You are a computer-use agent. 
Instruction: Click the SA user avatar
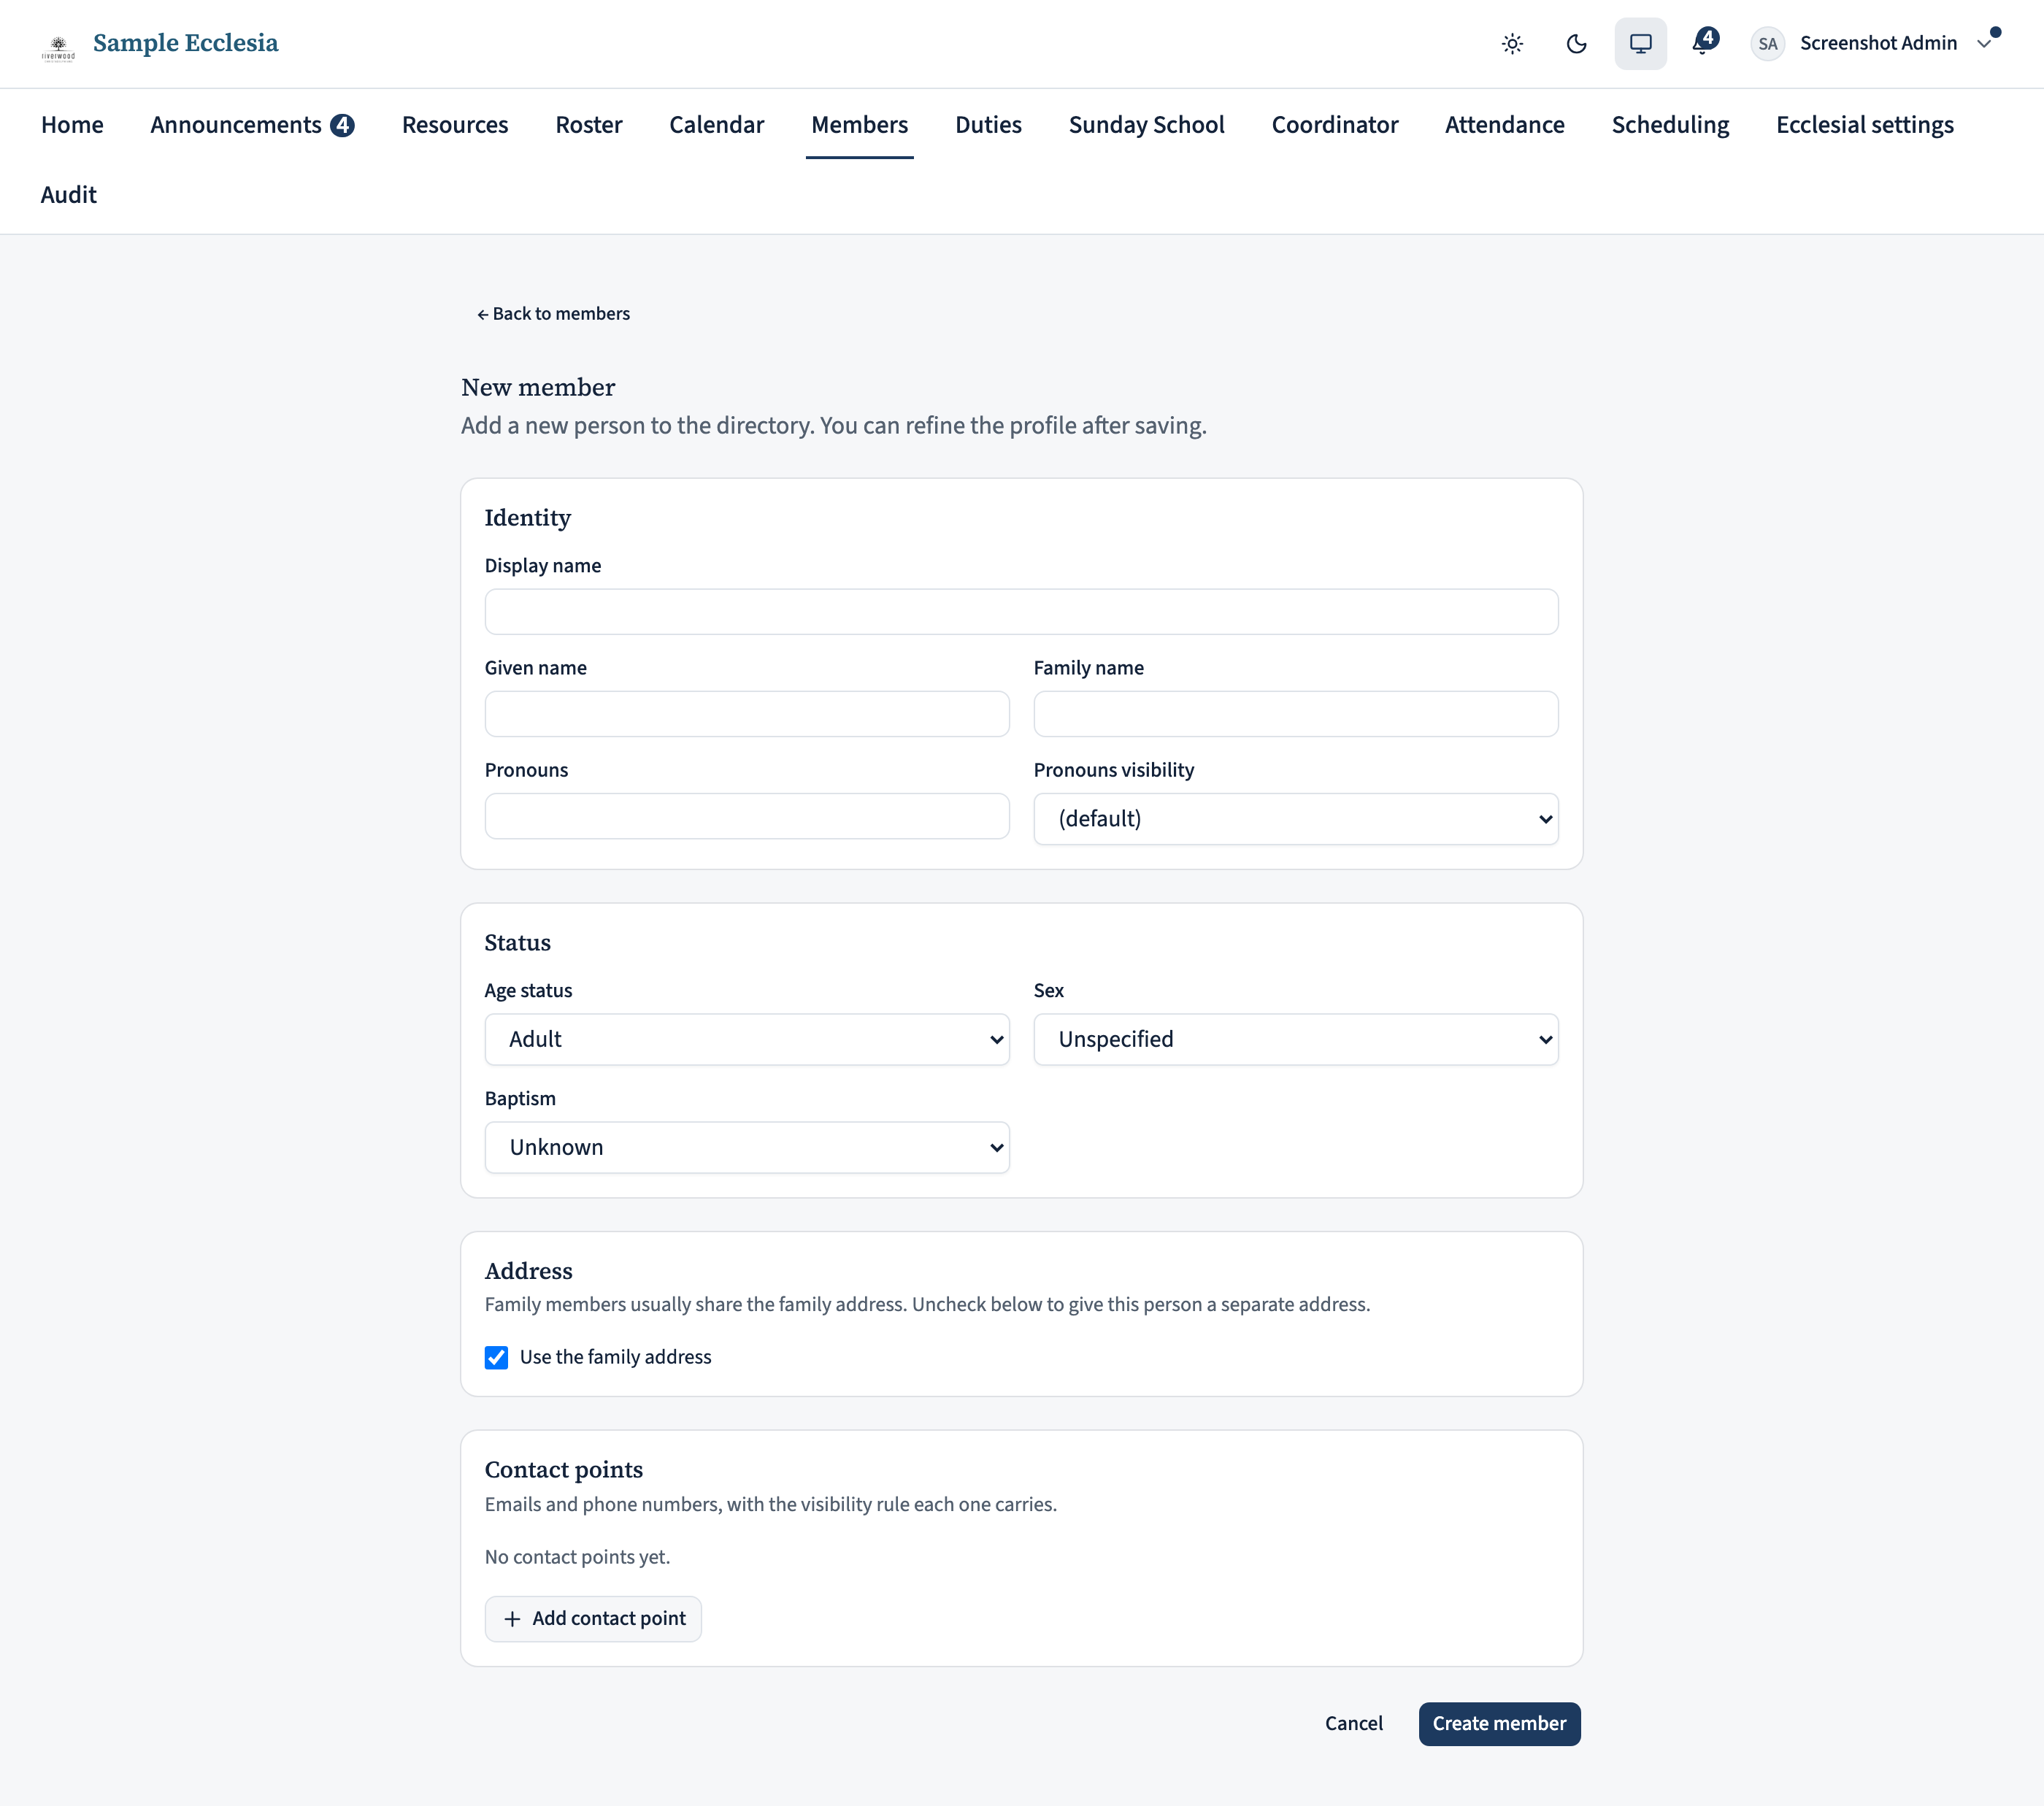(x=1767, y=43)
